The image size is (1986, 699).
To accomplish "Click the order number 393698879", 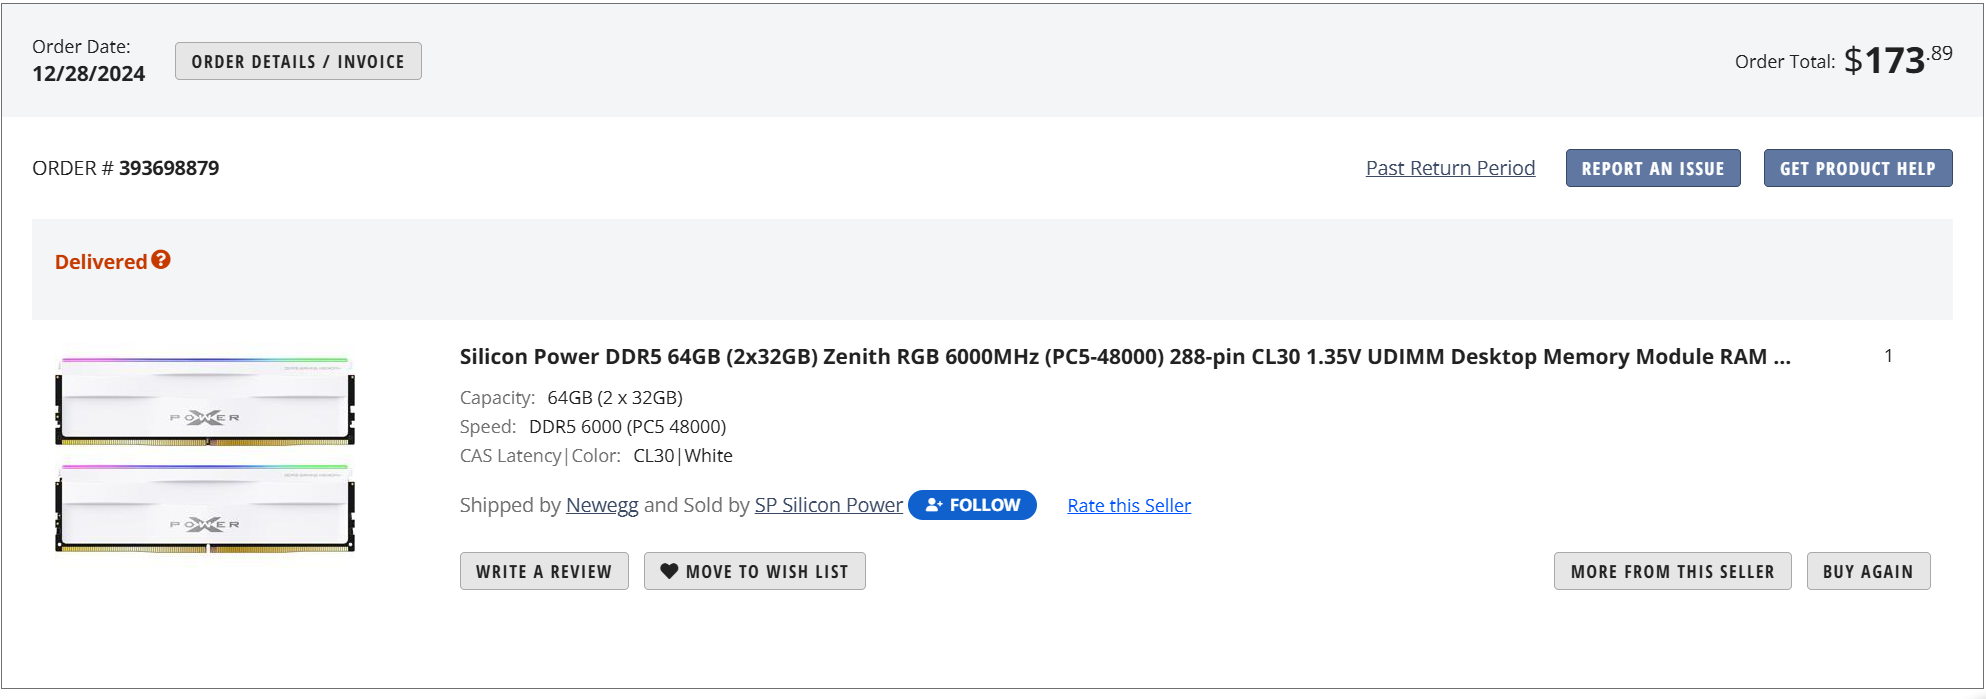I will click(169, 168).
